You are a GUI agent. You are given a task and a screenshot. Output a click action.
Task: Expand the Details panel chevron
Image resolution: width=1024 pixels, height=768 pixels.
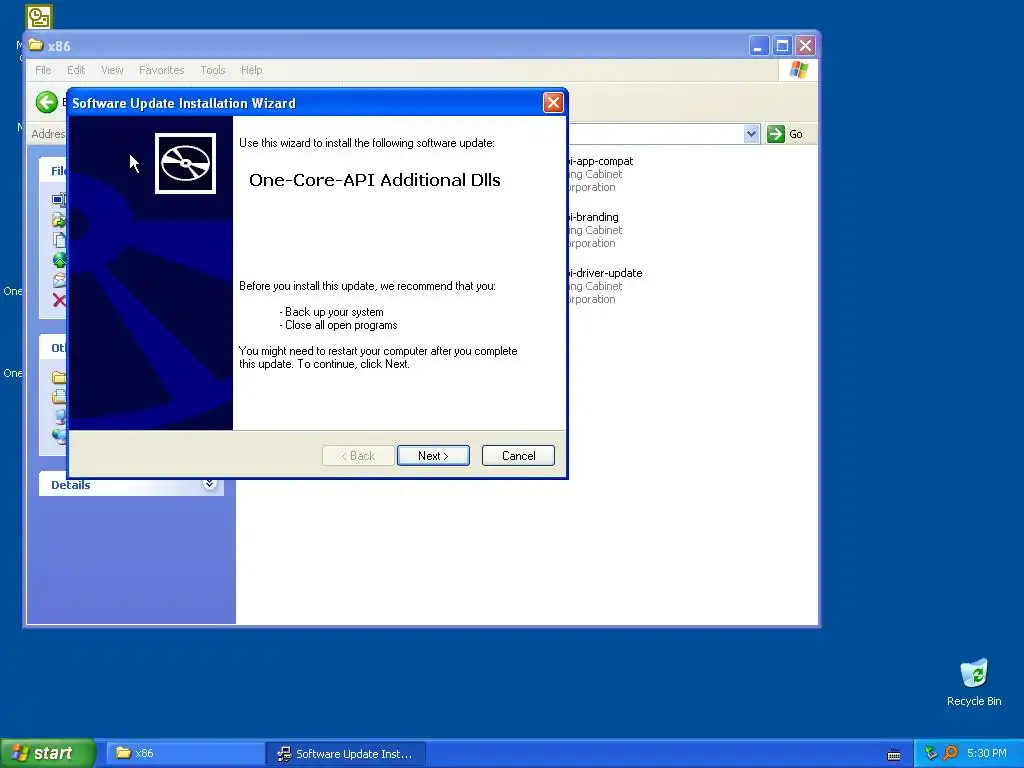click(x=210, y=484)
